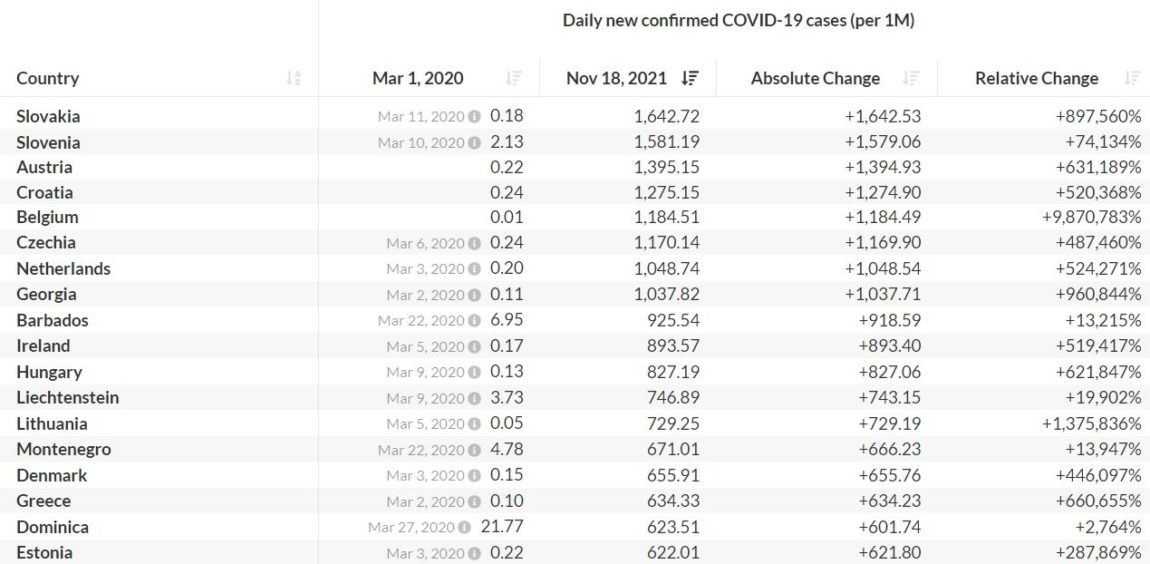Click sort icon in Country column header
This screenshot has width=1150, height=564.
(293, 78)
